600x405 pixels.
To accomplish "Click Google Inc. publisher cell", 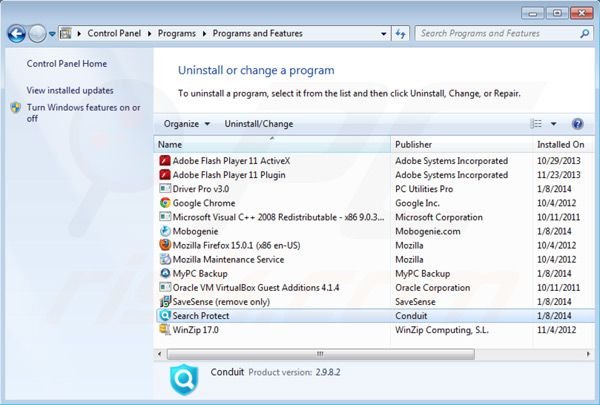I will point(417,203).
